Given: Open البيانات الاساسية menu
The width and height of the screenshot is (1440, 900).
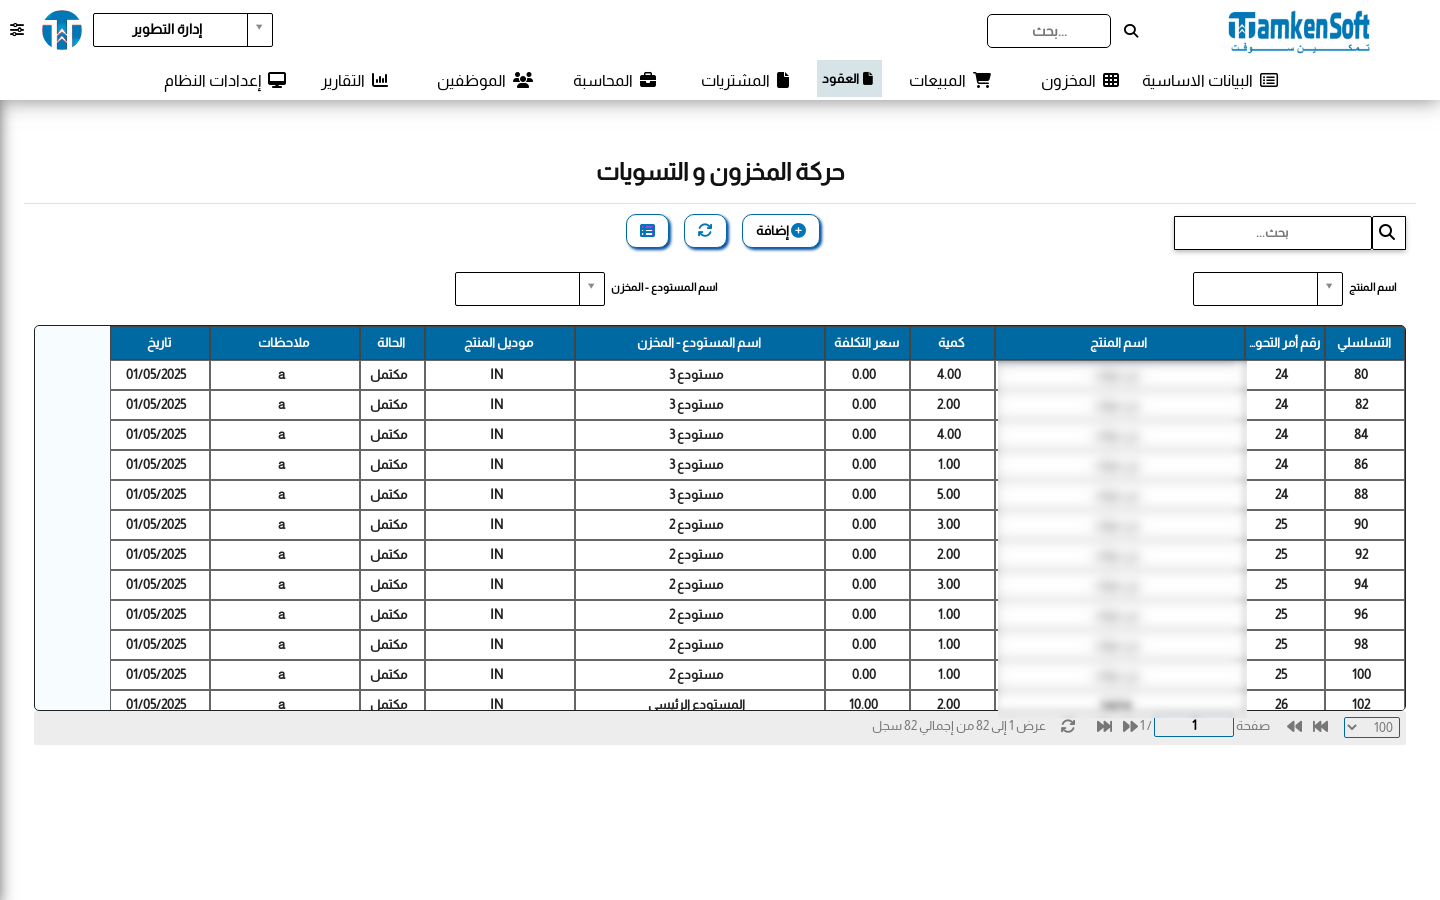Looking at the screenshot, I should (x=1210, y=80).
